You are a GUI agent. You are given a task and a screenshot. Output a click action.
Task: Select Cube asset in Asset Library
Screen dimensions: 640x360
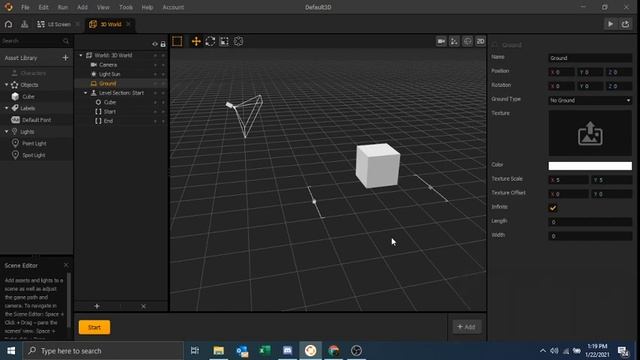[29, 96]
